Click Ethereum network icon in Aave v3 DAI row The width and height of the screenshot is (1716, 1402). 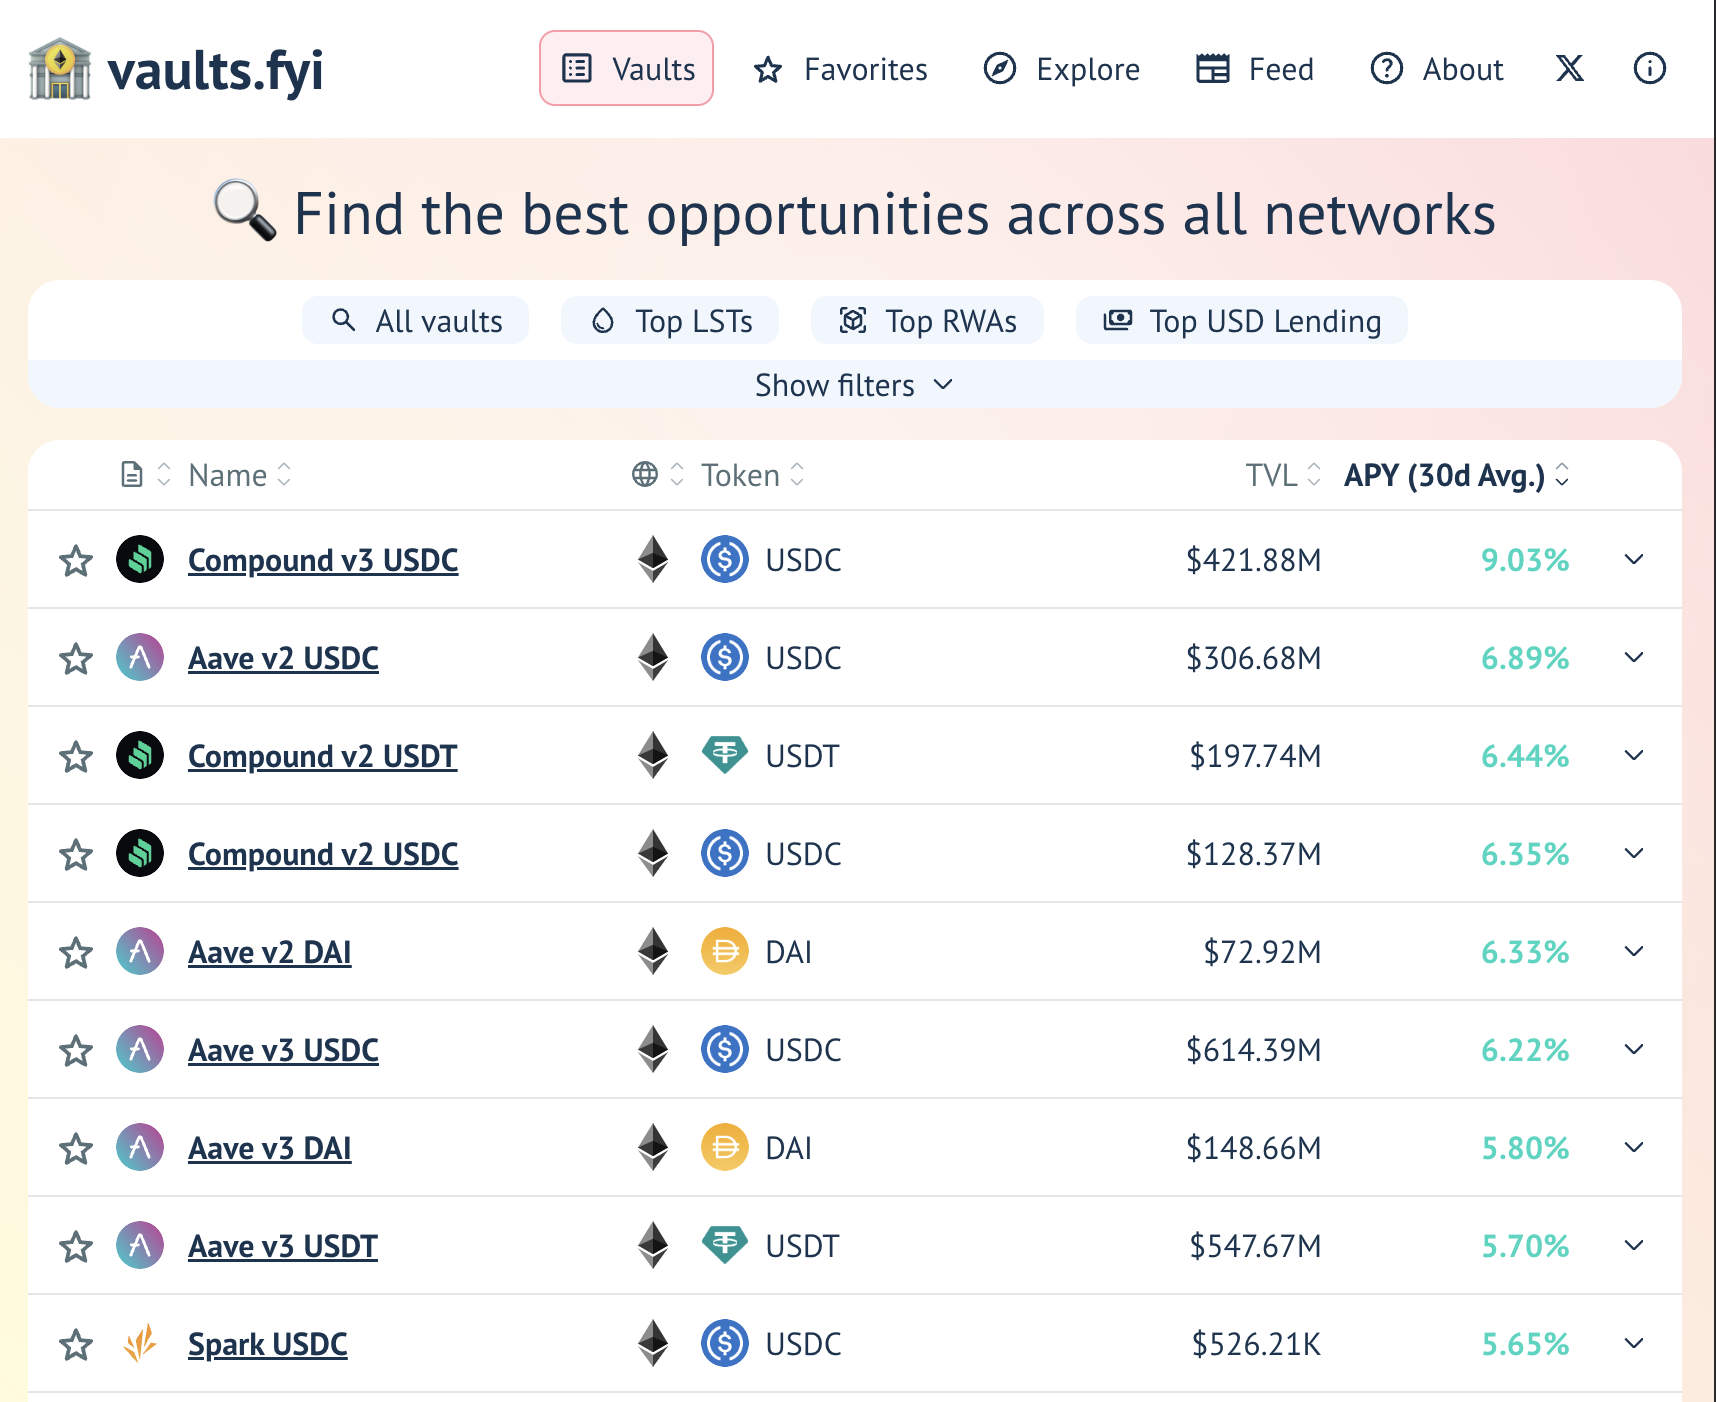click(653, 1147)
